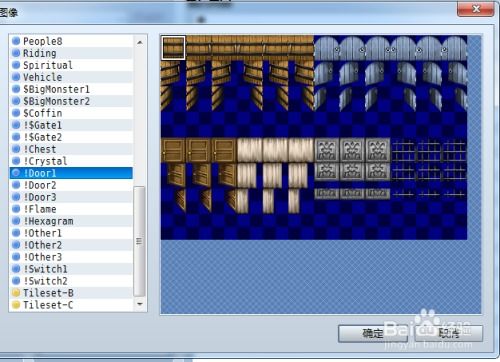Click the list scrollbar thumb

click(139, 241)
